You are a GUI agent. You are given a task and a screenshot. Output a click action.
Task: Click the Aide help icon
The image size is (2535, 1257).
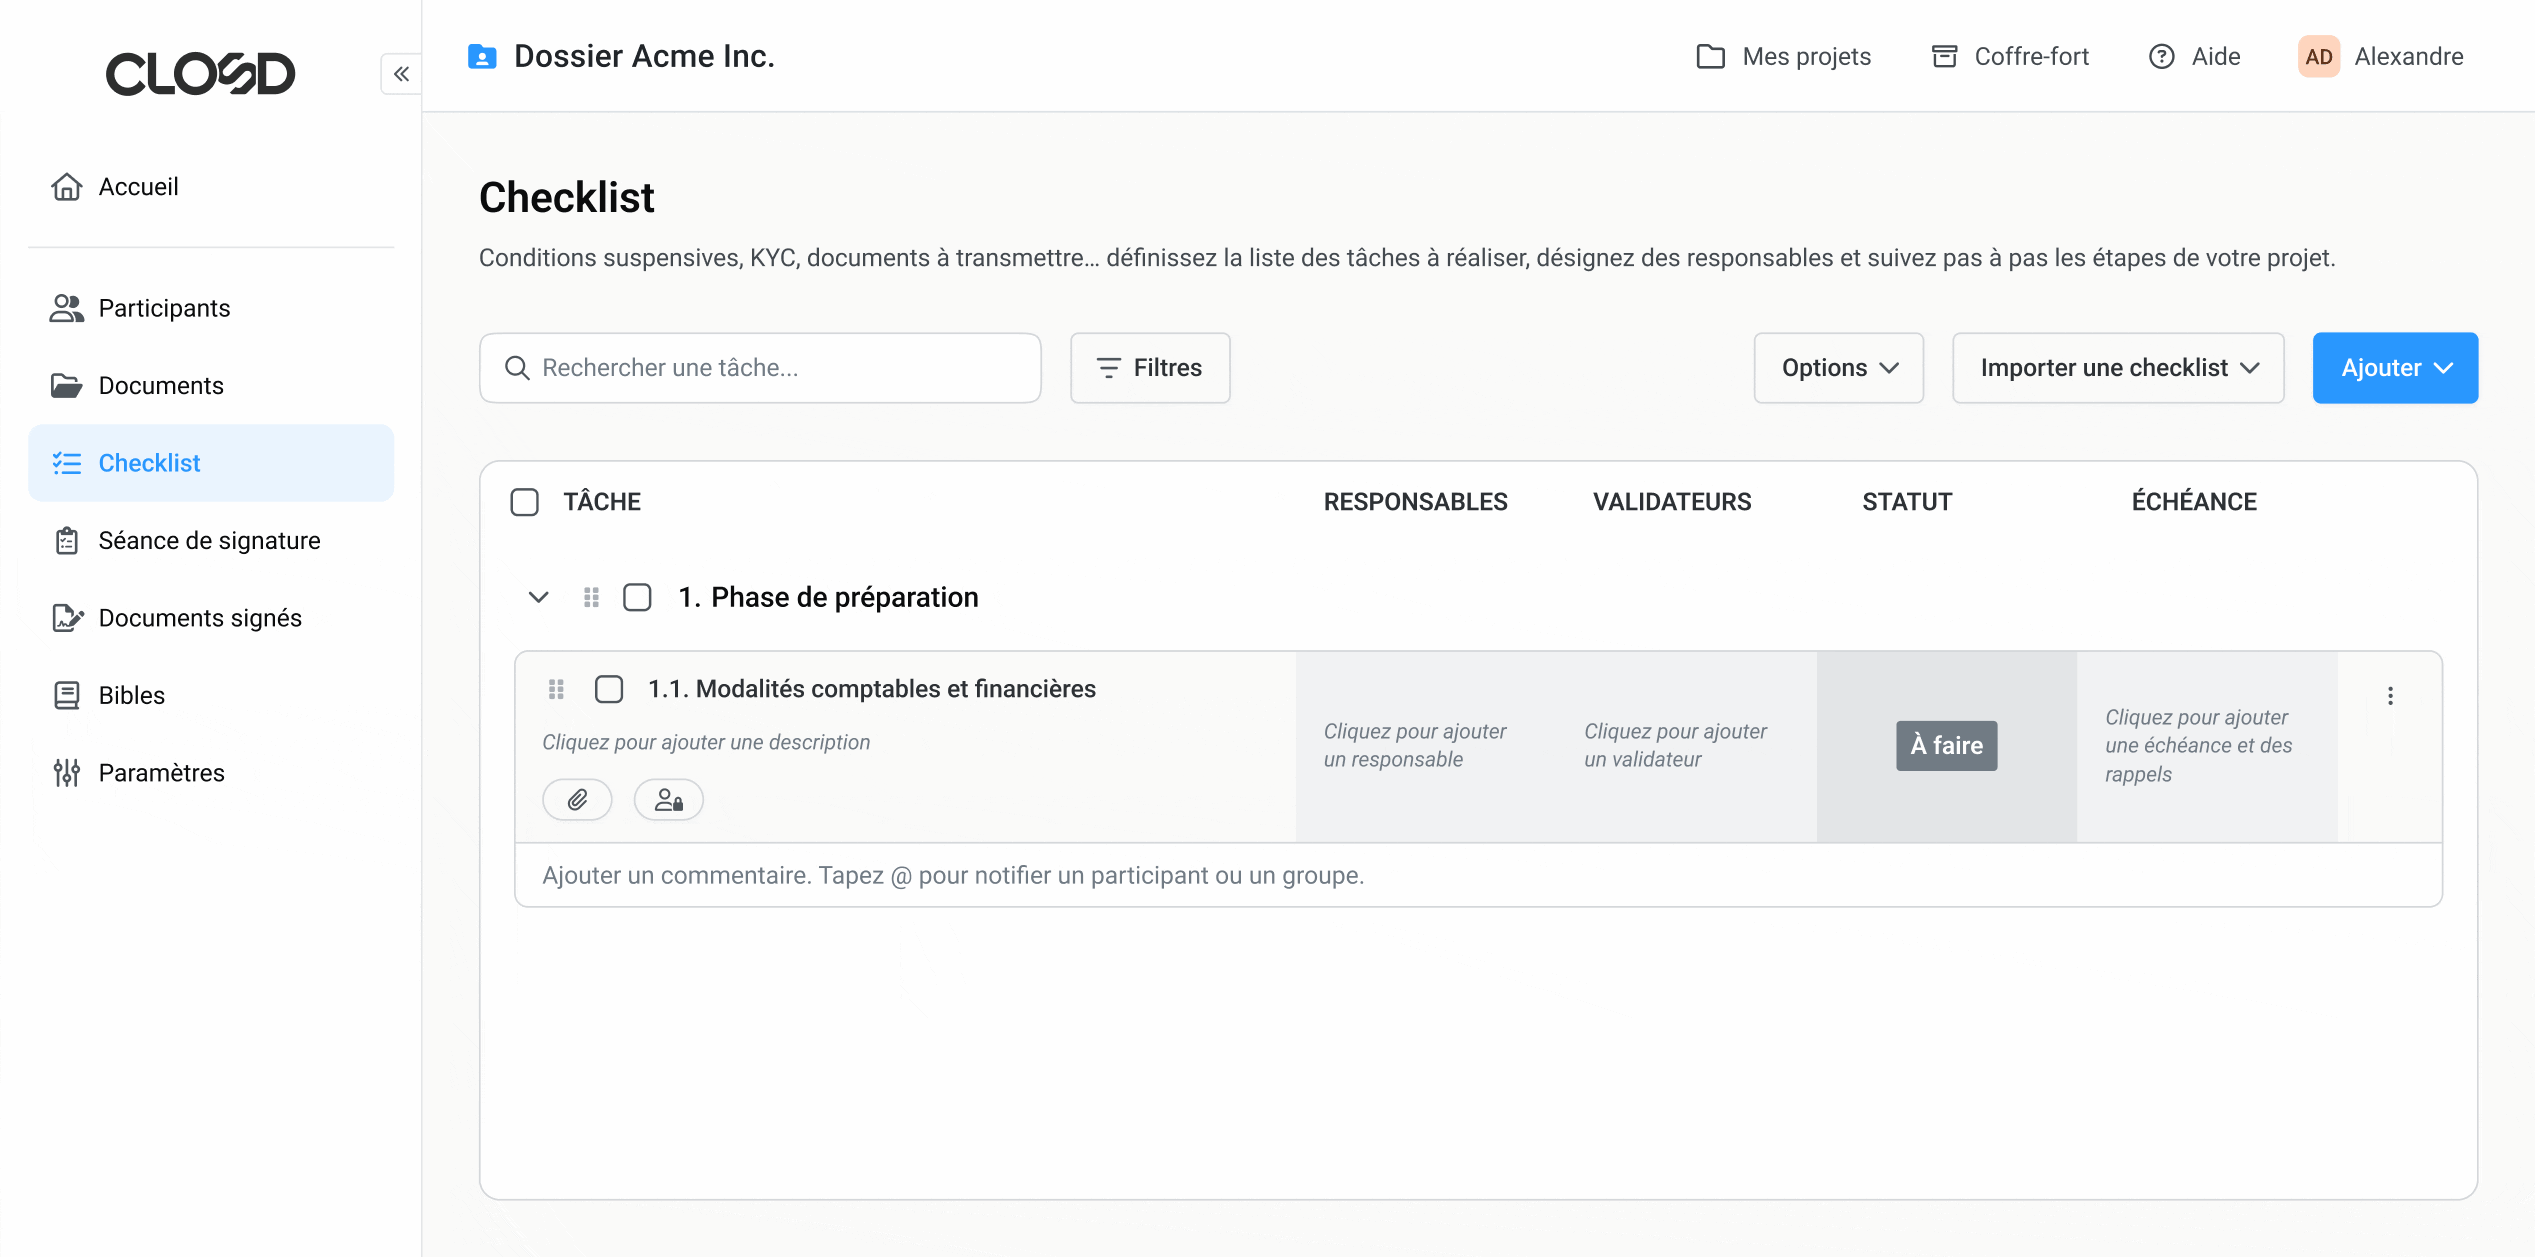pyautogui.click(x=2161, y=57)
